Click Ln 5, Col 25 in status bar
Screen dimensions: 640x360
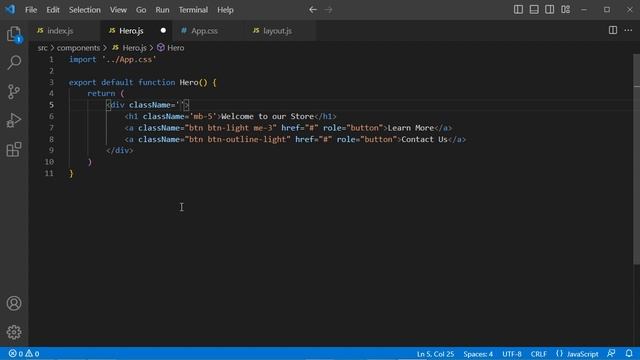(435, 354)
